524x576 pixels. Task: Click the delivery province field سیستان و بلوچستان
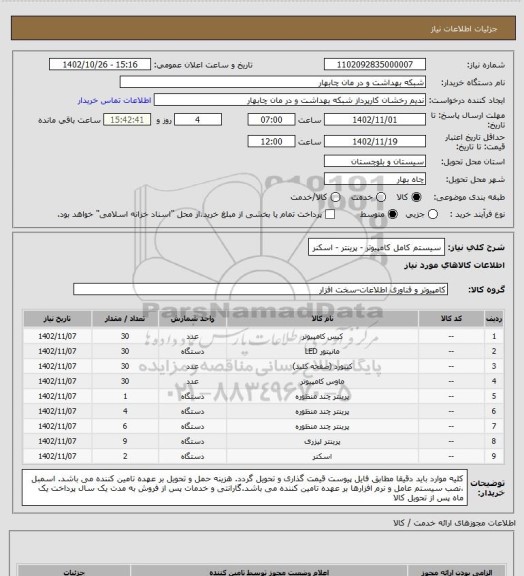pos(375,161)
